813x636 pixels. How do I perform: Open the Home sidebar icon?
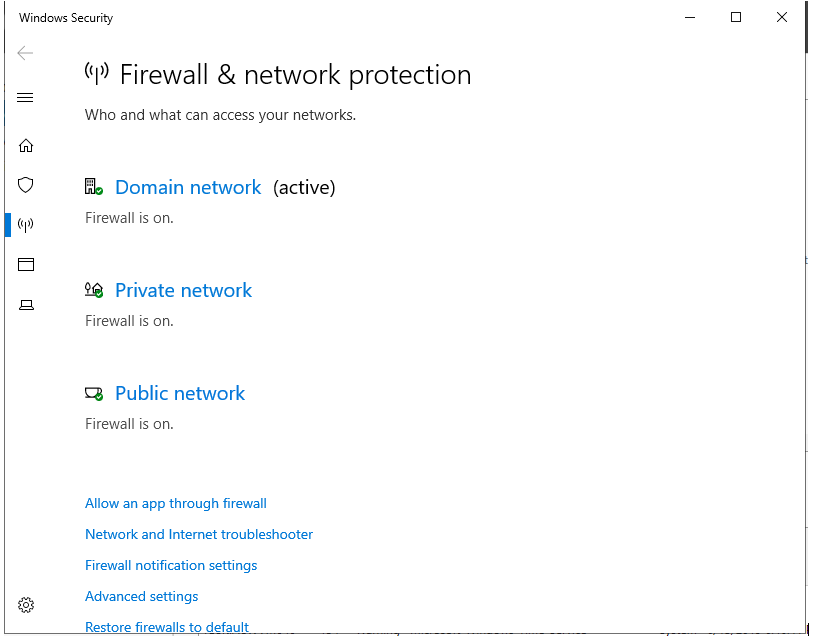point(25,146)
